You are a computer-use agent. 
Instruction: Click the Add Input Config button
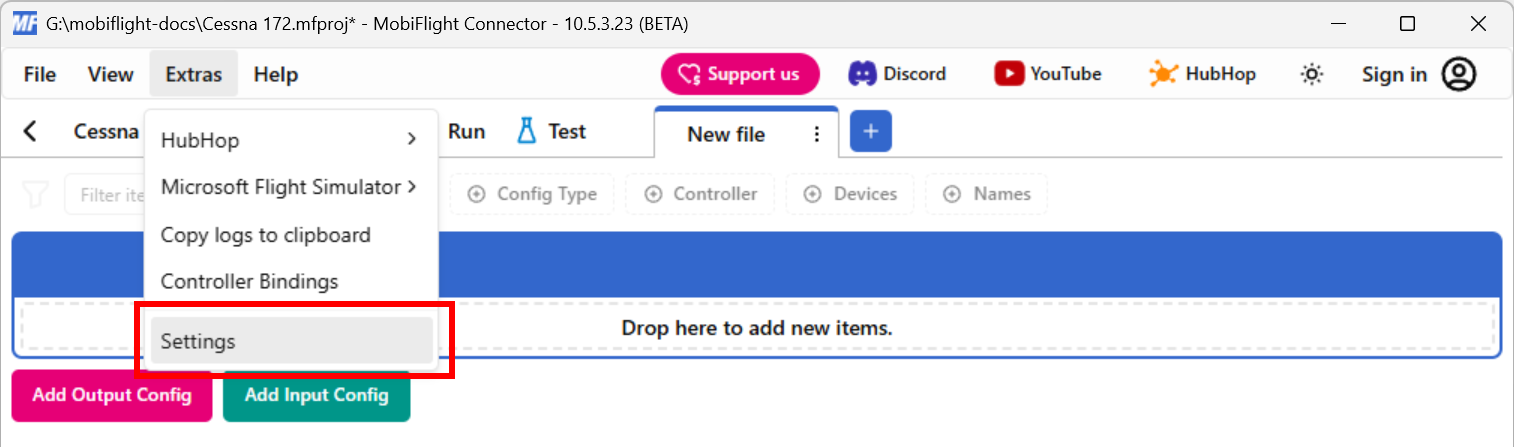coord(316,395)
